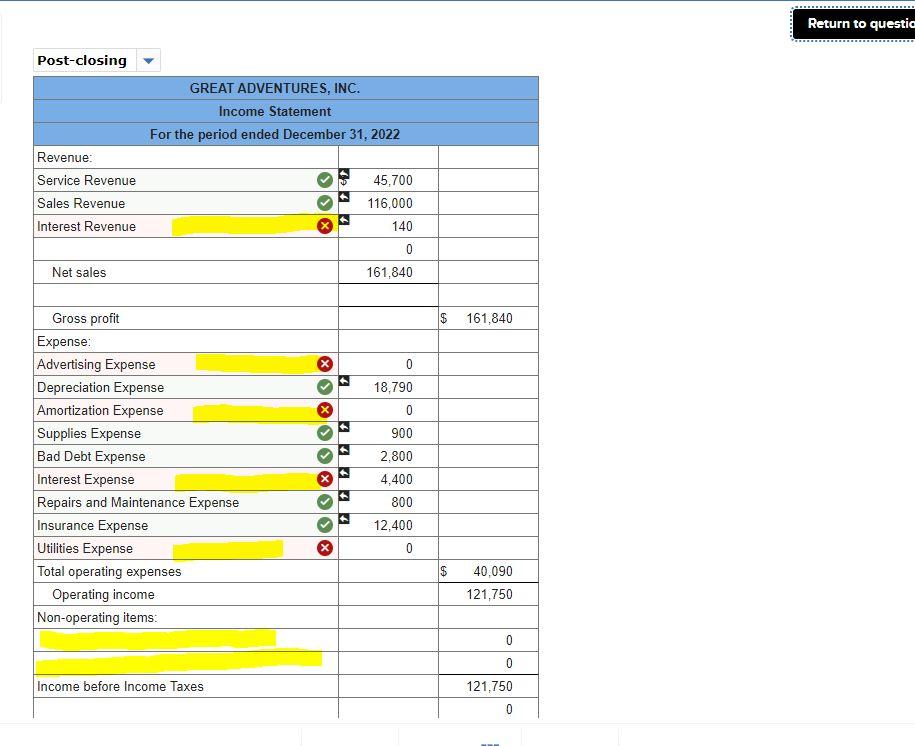Open the Post-closing dropdown arrow
Image resolution: width=915 pixels, height=746 pixels.
[147, 60]
